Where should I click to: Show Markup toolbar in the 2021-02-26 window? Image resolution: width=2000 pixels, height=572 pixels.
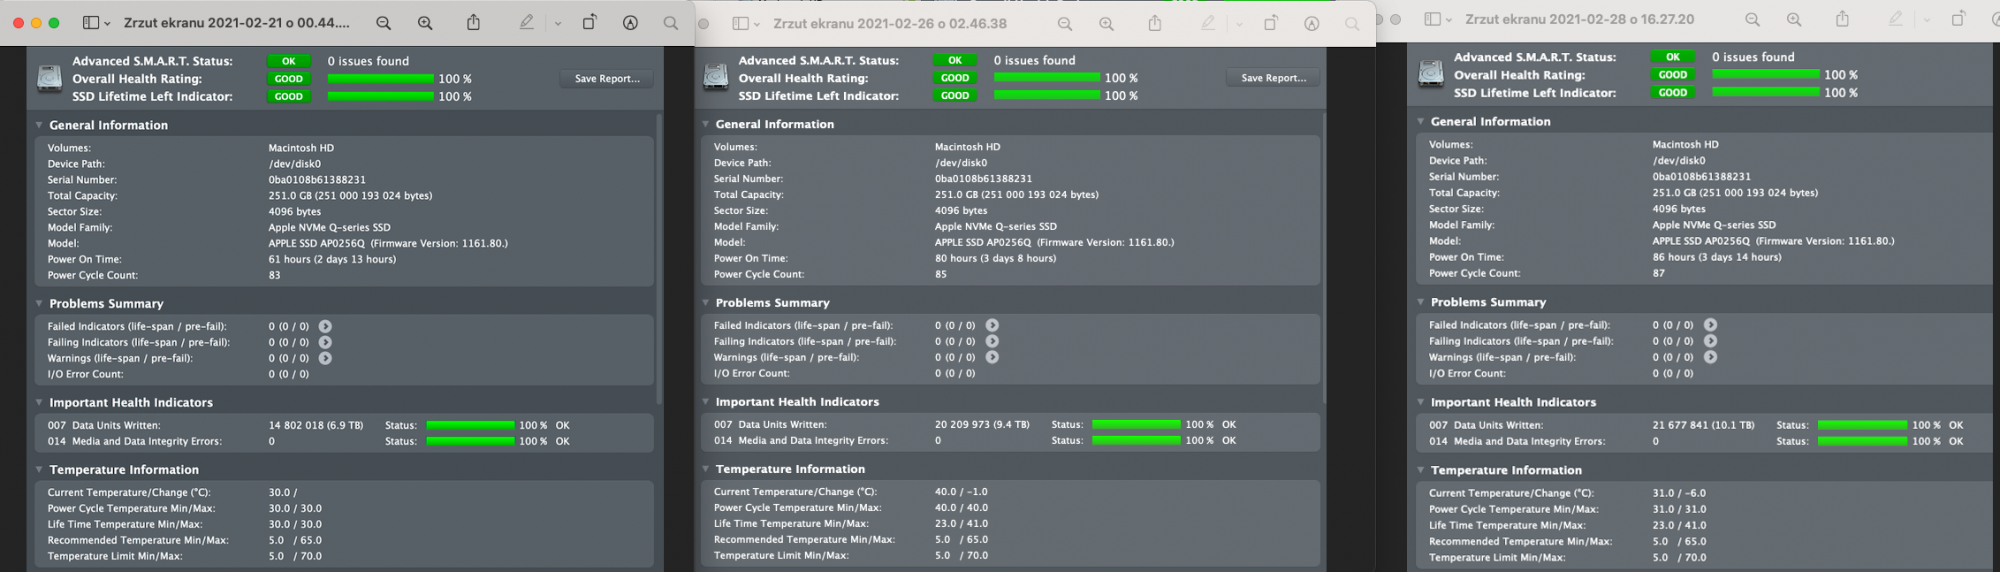coord(1311,23)
